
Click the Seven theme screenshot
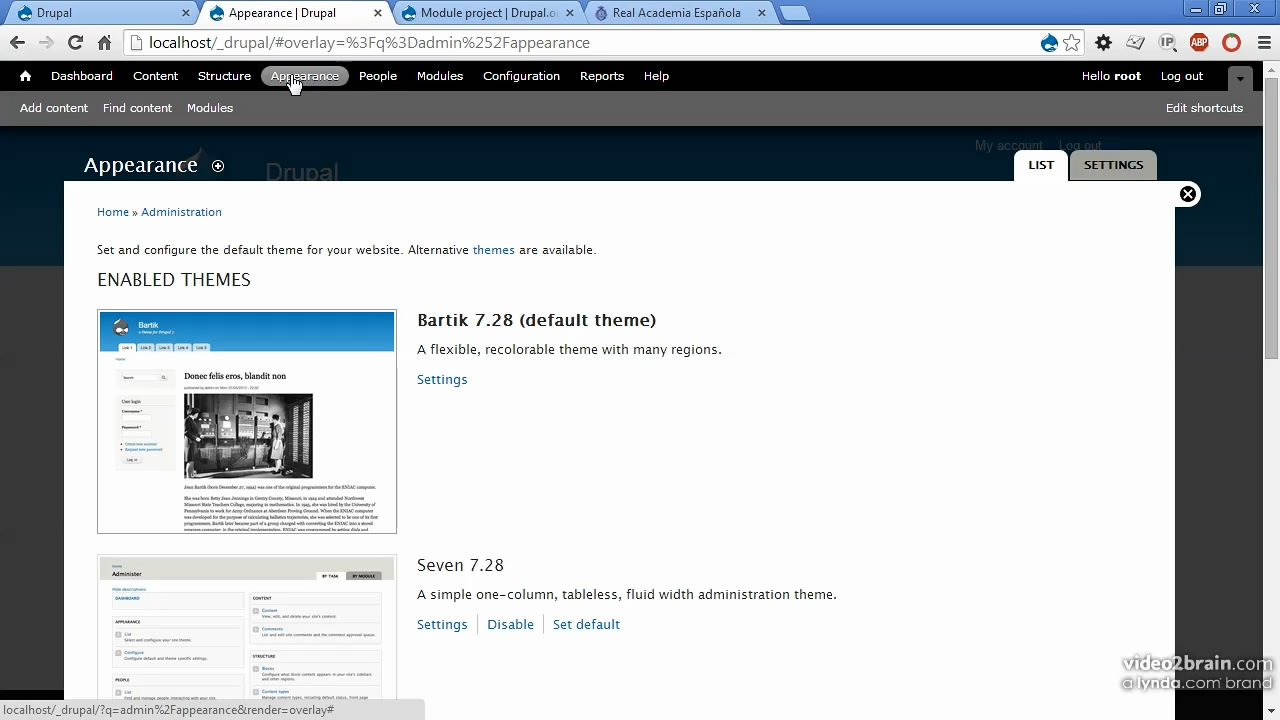tap(247, 627)
